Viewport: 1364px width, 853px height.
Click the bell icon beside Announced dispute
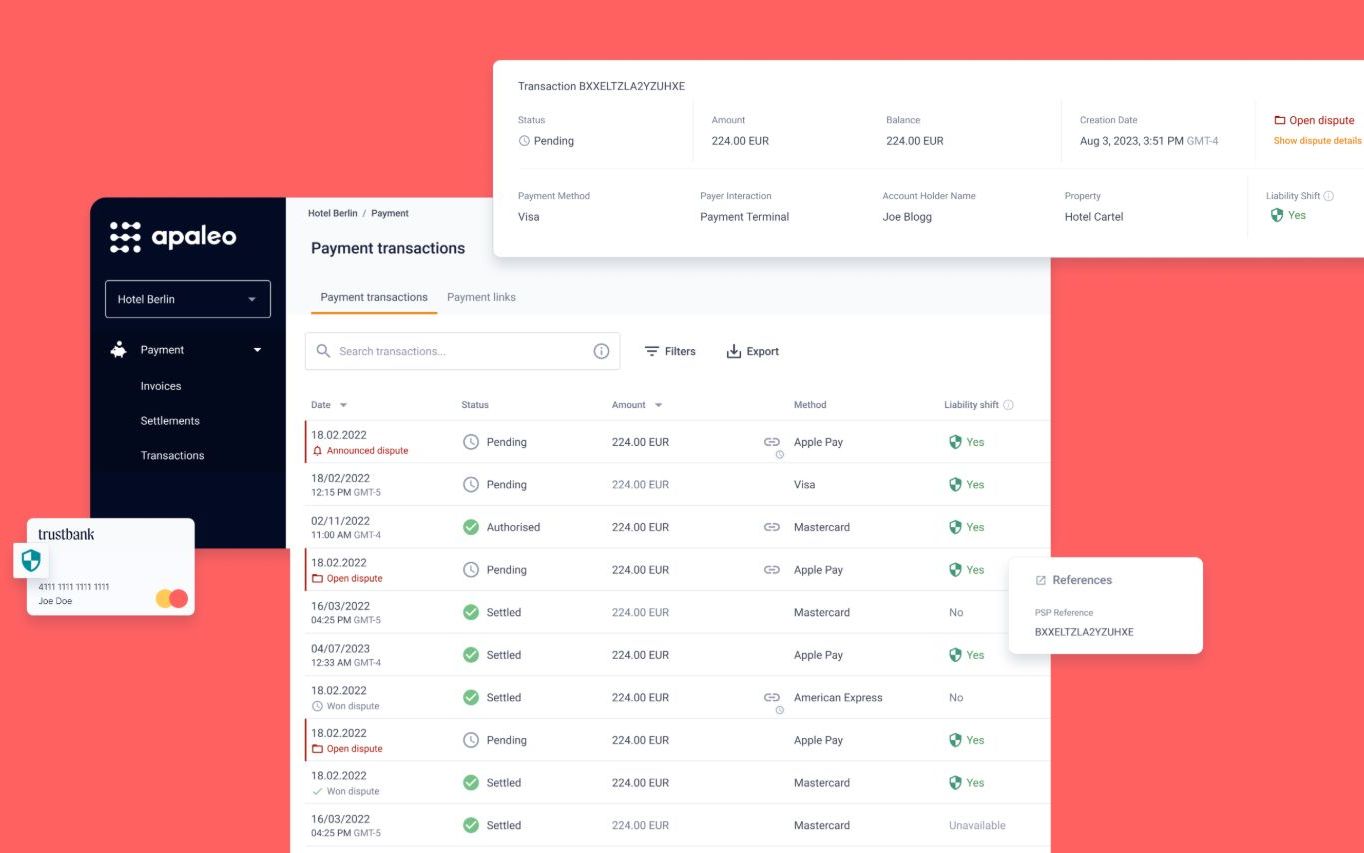pyautogui.click(x=318, y=451)
